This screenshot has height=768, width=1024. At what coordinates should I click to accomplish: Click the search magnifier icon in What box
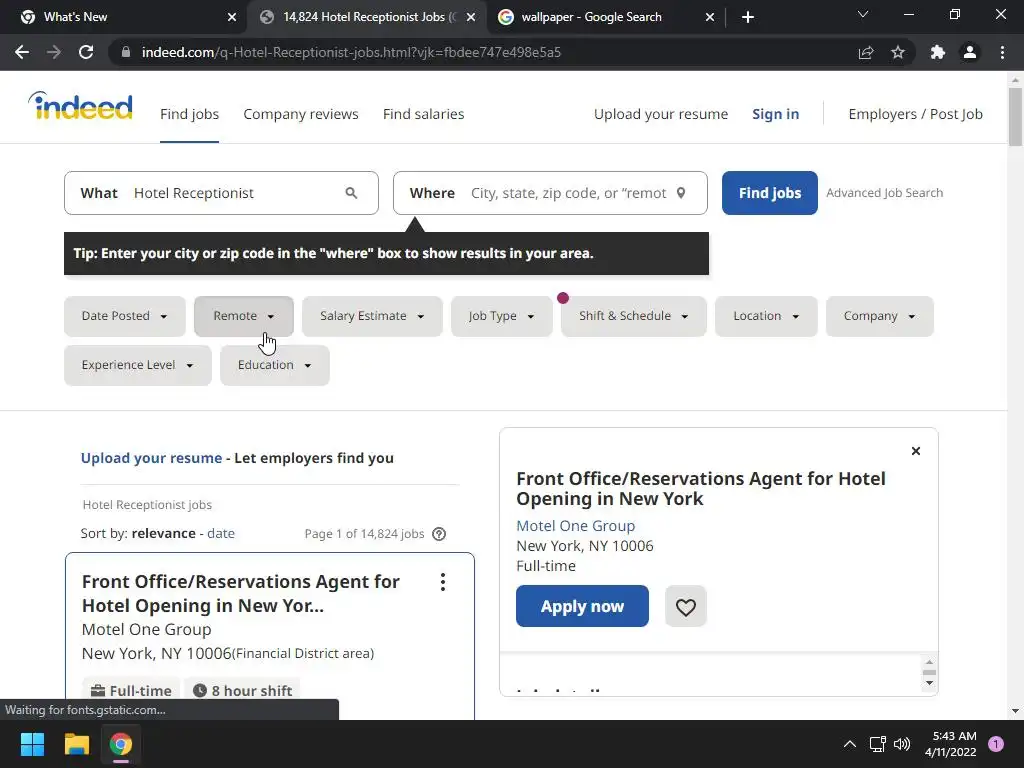(x=351, y=193)
